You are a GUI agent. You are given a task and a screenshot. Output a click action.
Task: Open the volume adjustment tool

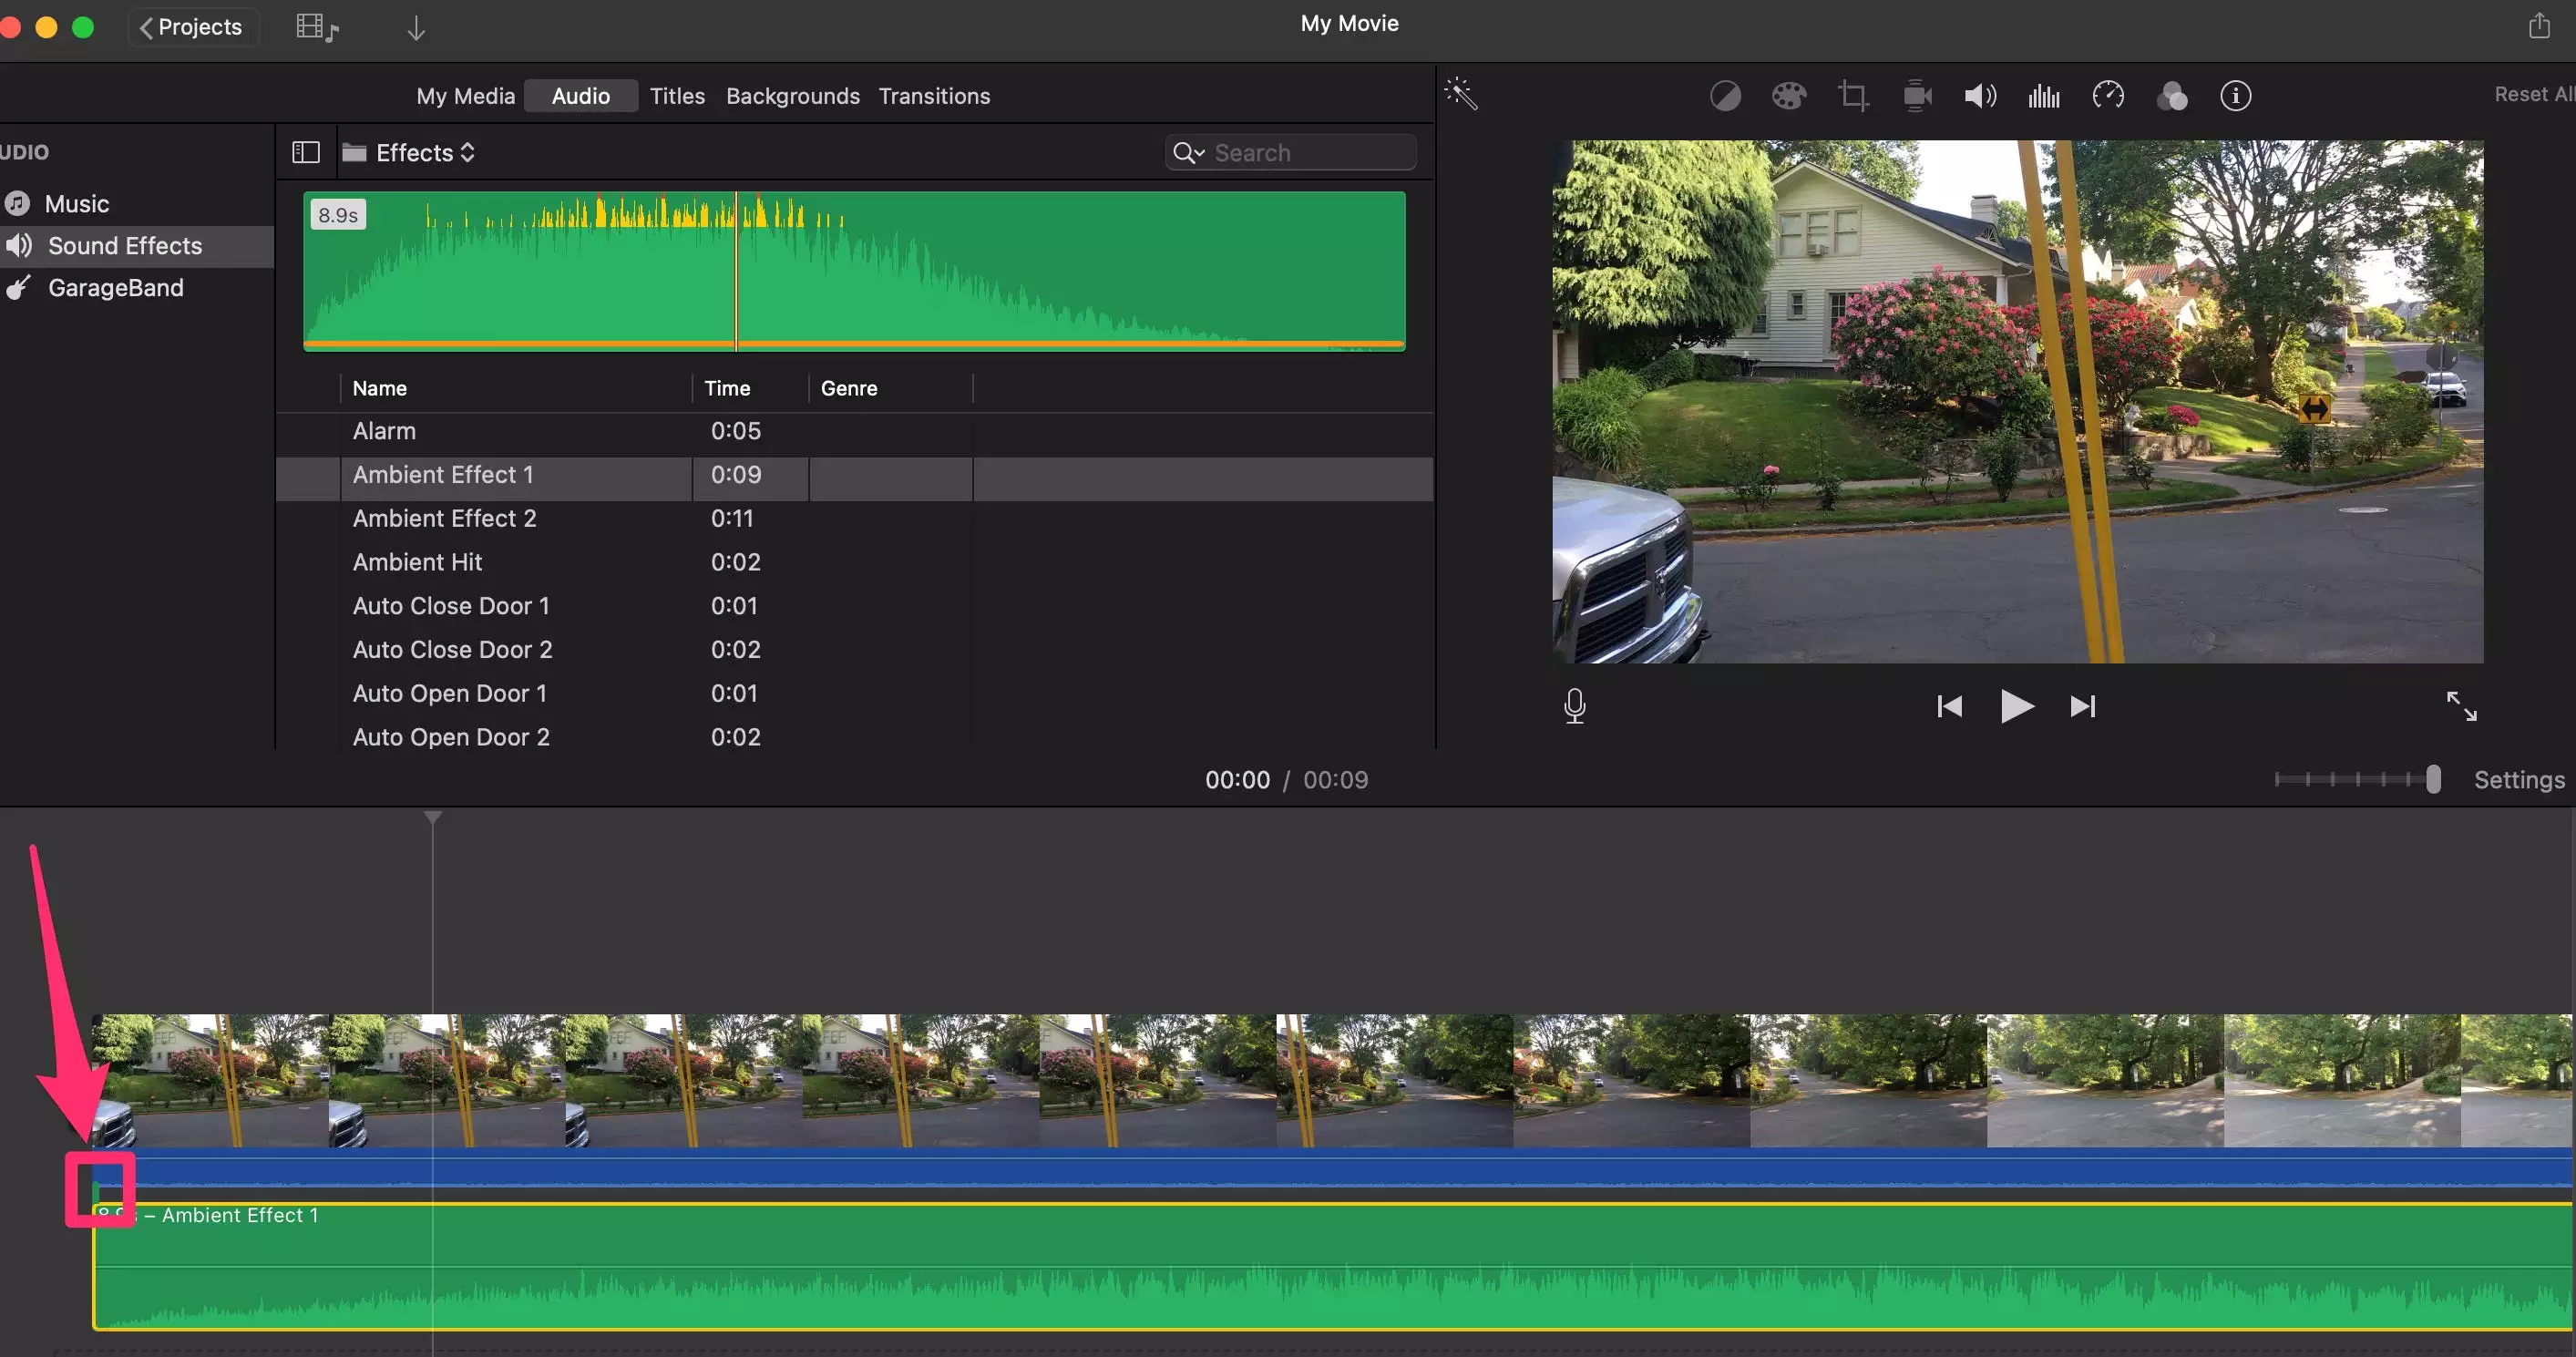(x=1979, y=96)
